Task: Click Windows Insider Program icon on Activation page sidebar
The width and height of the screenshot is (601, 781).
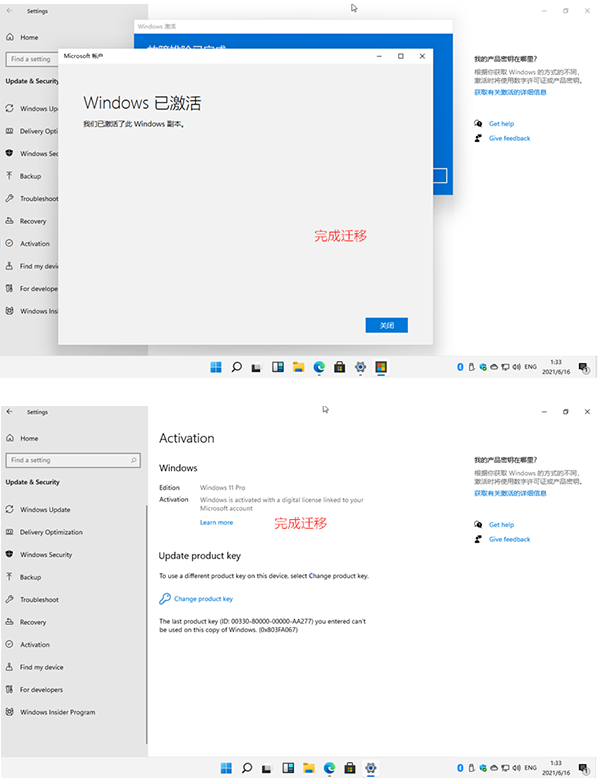Action: [9, 712]
